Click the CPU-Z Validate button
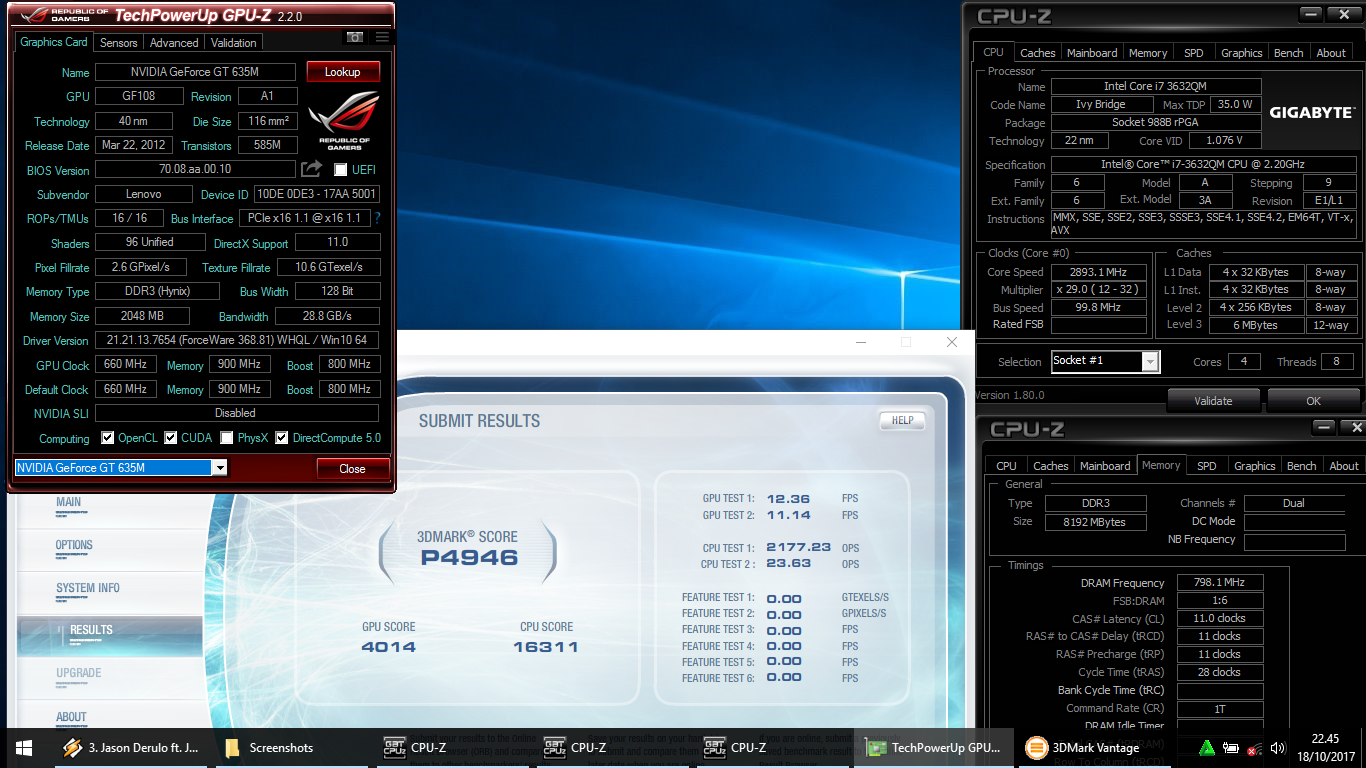Image resolution: width=1366 pixels, height=768 pixels. pos(1213,401)
